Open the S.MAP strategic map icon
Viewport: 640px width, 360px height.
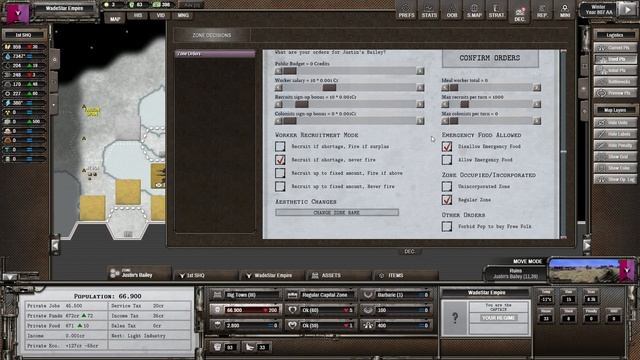click(474, 11)
